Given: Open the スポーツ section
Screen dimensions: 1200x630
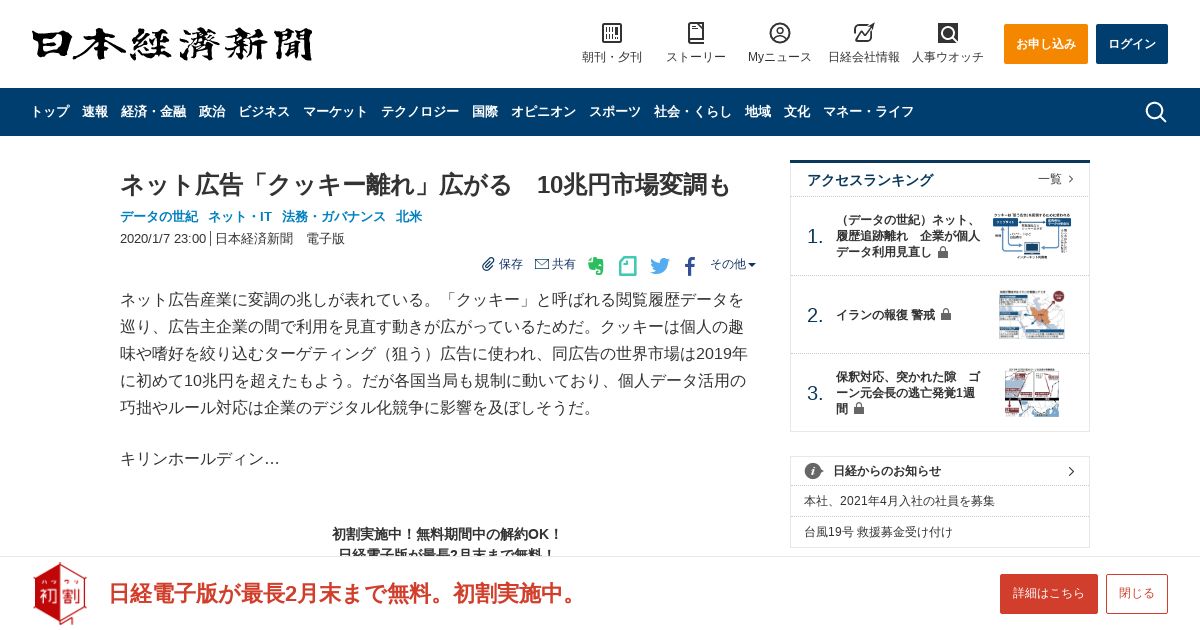Looking at the screenshot, I should point(615,112).
